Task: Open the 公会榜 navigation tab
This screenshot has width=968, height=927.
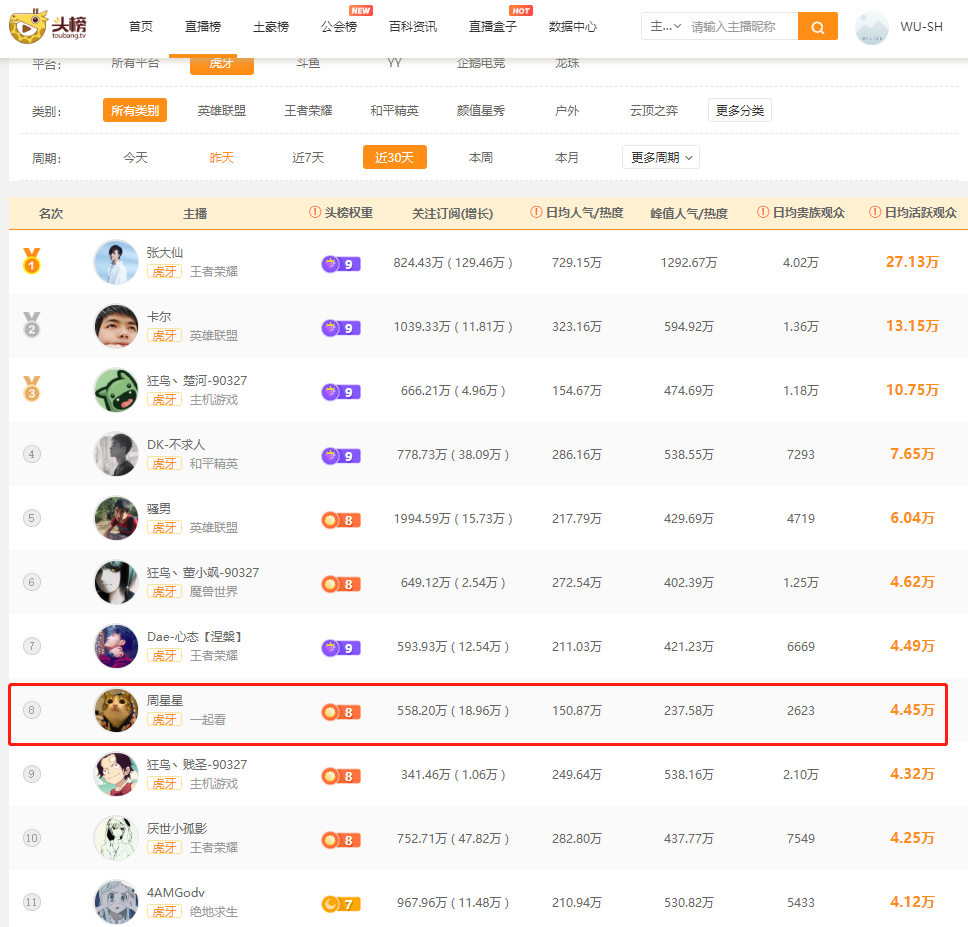Action: [x=339, y=27]
